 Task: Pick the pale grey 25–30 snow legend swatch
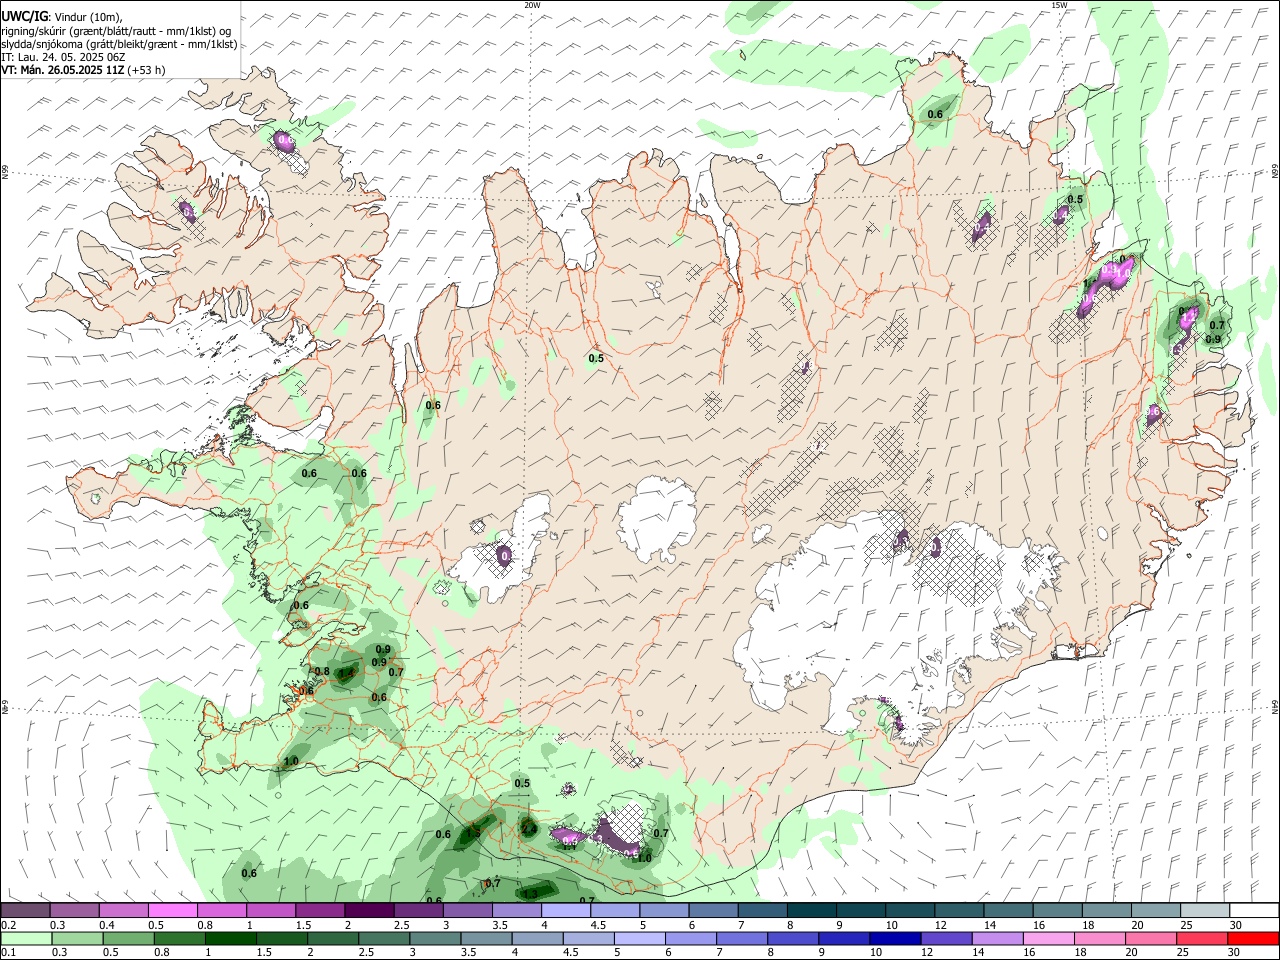[x=1204, y=911]
